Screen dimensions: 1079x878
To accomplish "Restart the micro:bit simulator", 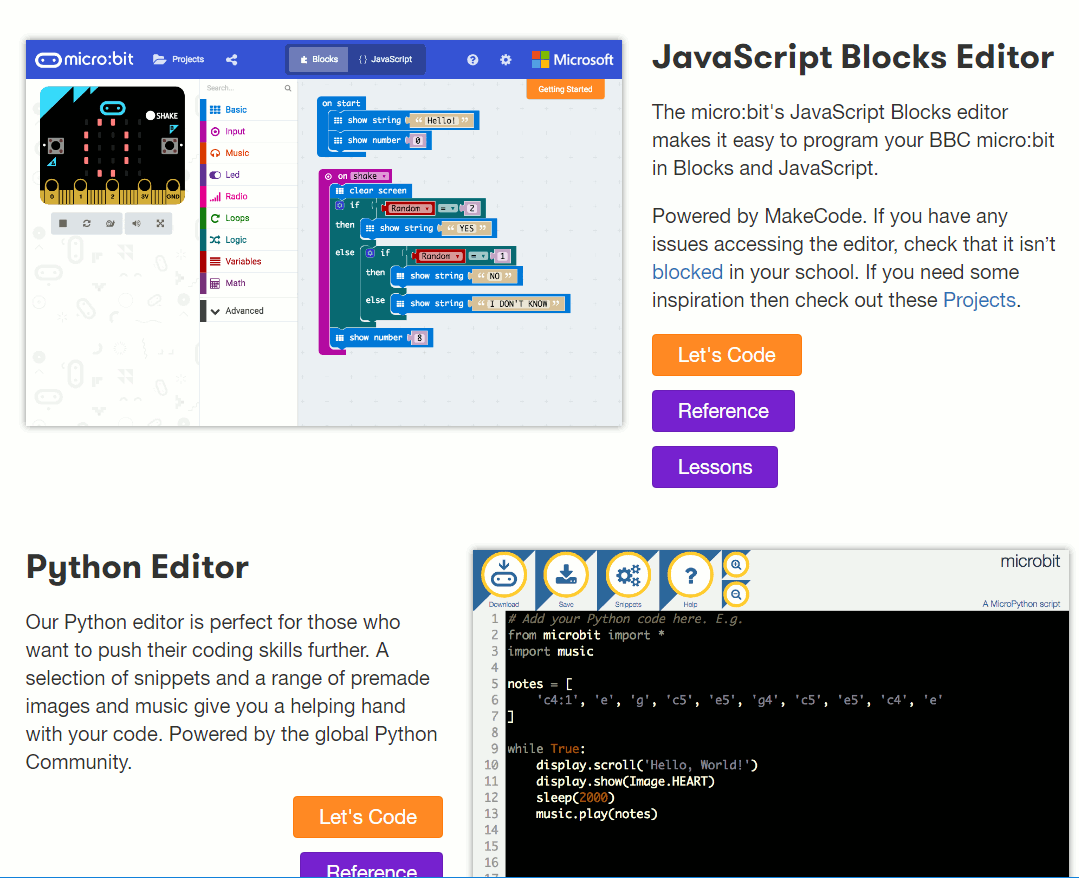I will (x=87, y=224).
